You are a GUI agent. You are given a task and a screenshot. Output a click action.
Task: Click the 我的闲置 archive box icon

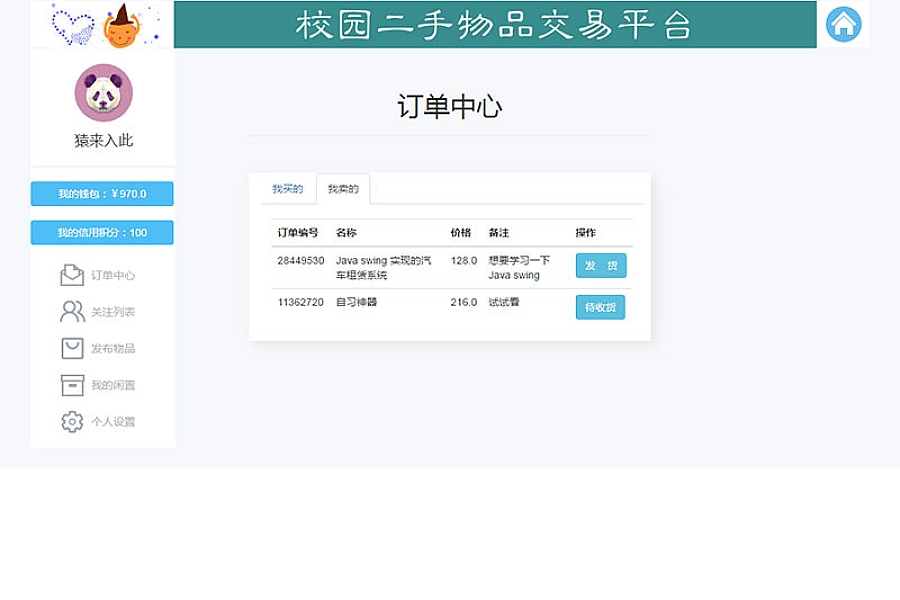click(x=72, y=385)
